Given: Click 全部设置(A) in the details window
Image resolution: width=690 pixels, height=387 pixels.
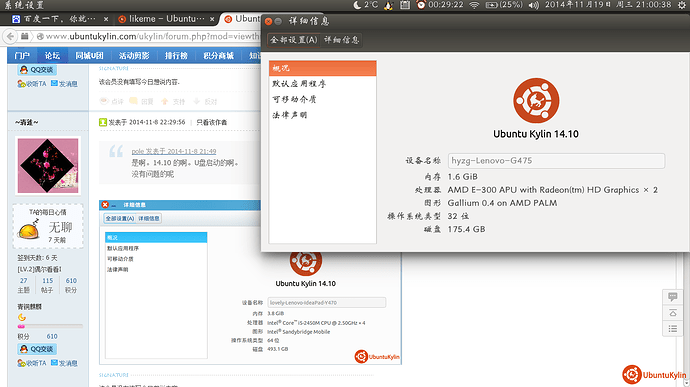Looking at the screenshot, I should pyautogui.click(x=294, y=40).
